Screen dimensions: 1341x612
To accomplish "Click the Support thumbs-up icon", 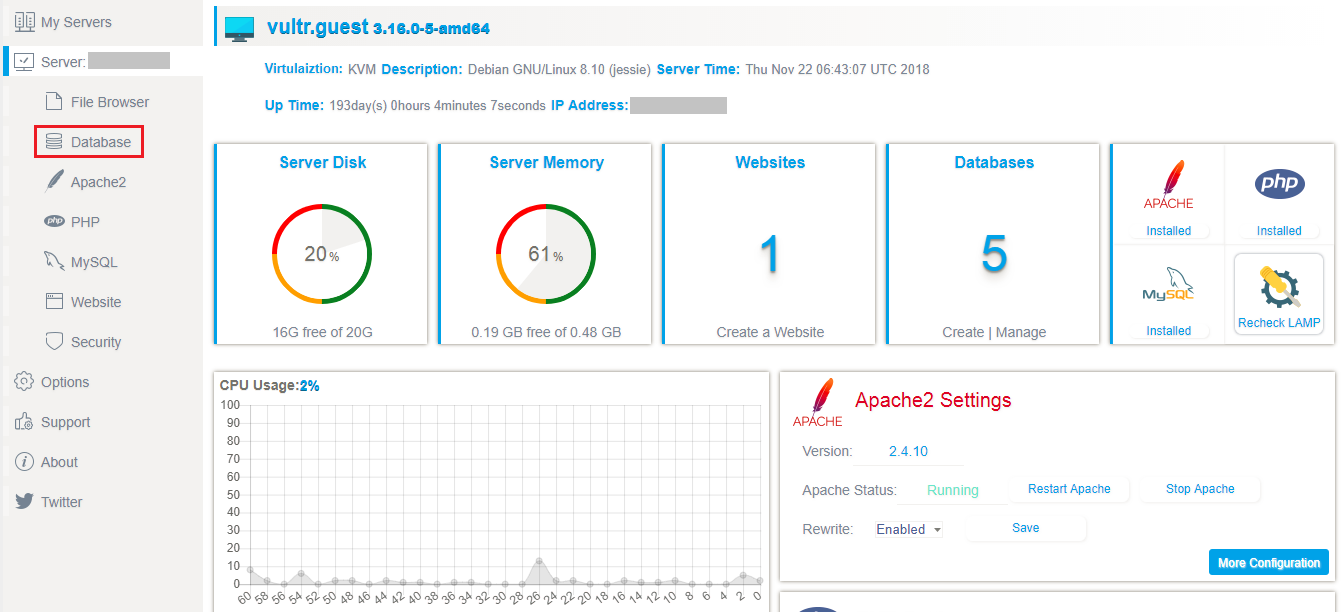I will tap(24, 422).
